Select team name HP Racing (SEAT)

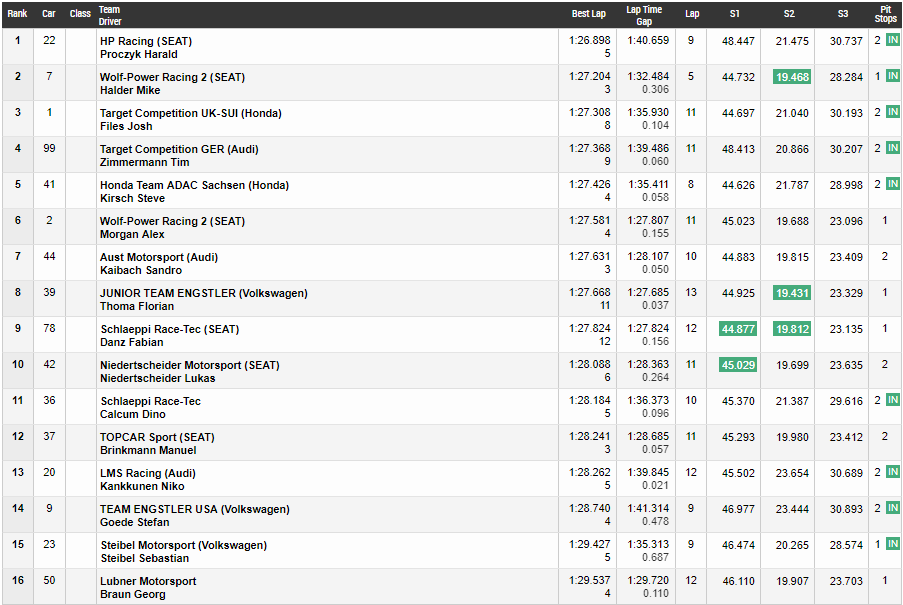[146, 41]
